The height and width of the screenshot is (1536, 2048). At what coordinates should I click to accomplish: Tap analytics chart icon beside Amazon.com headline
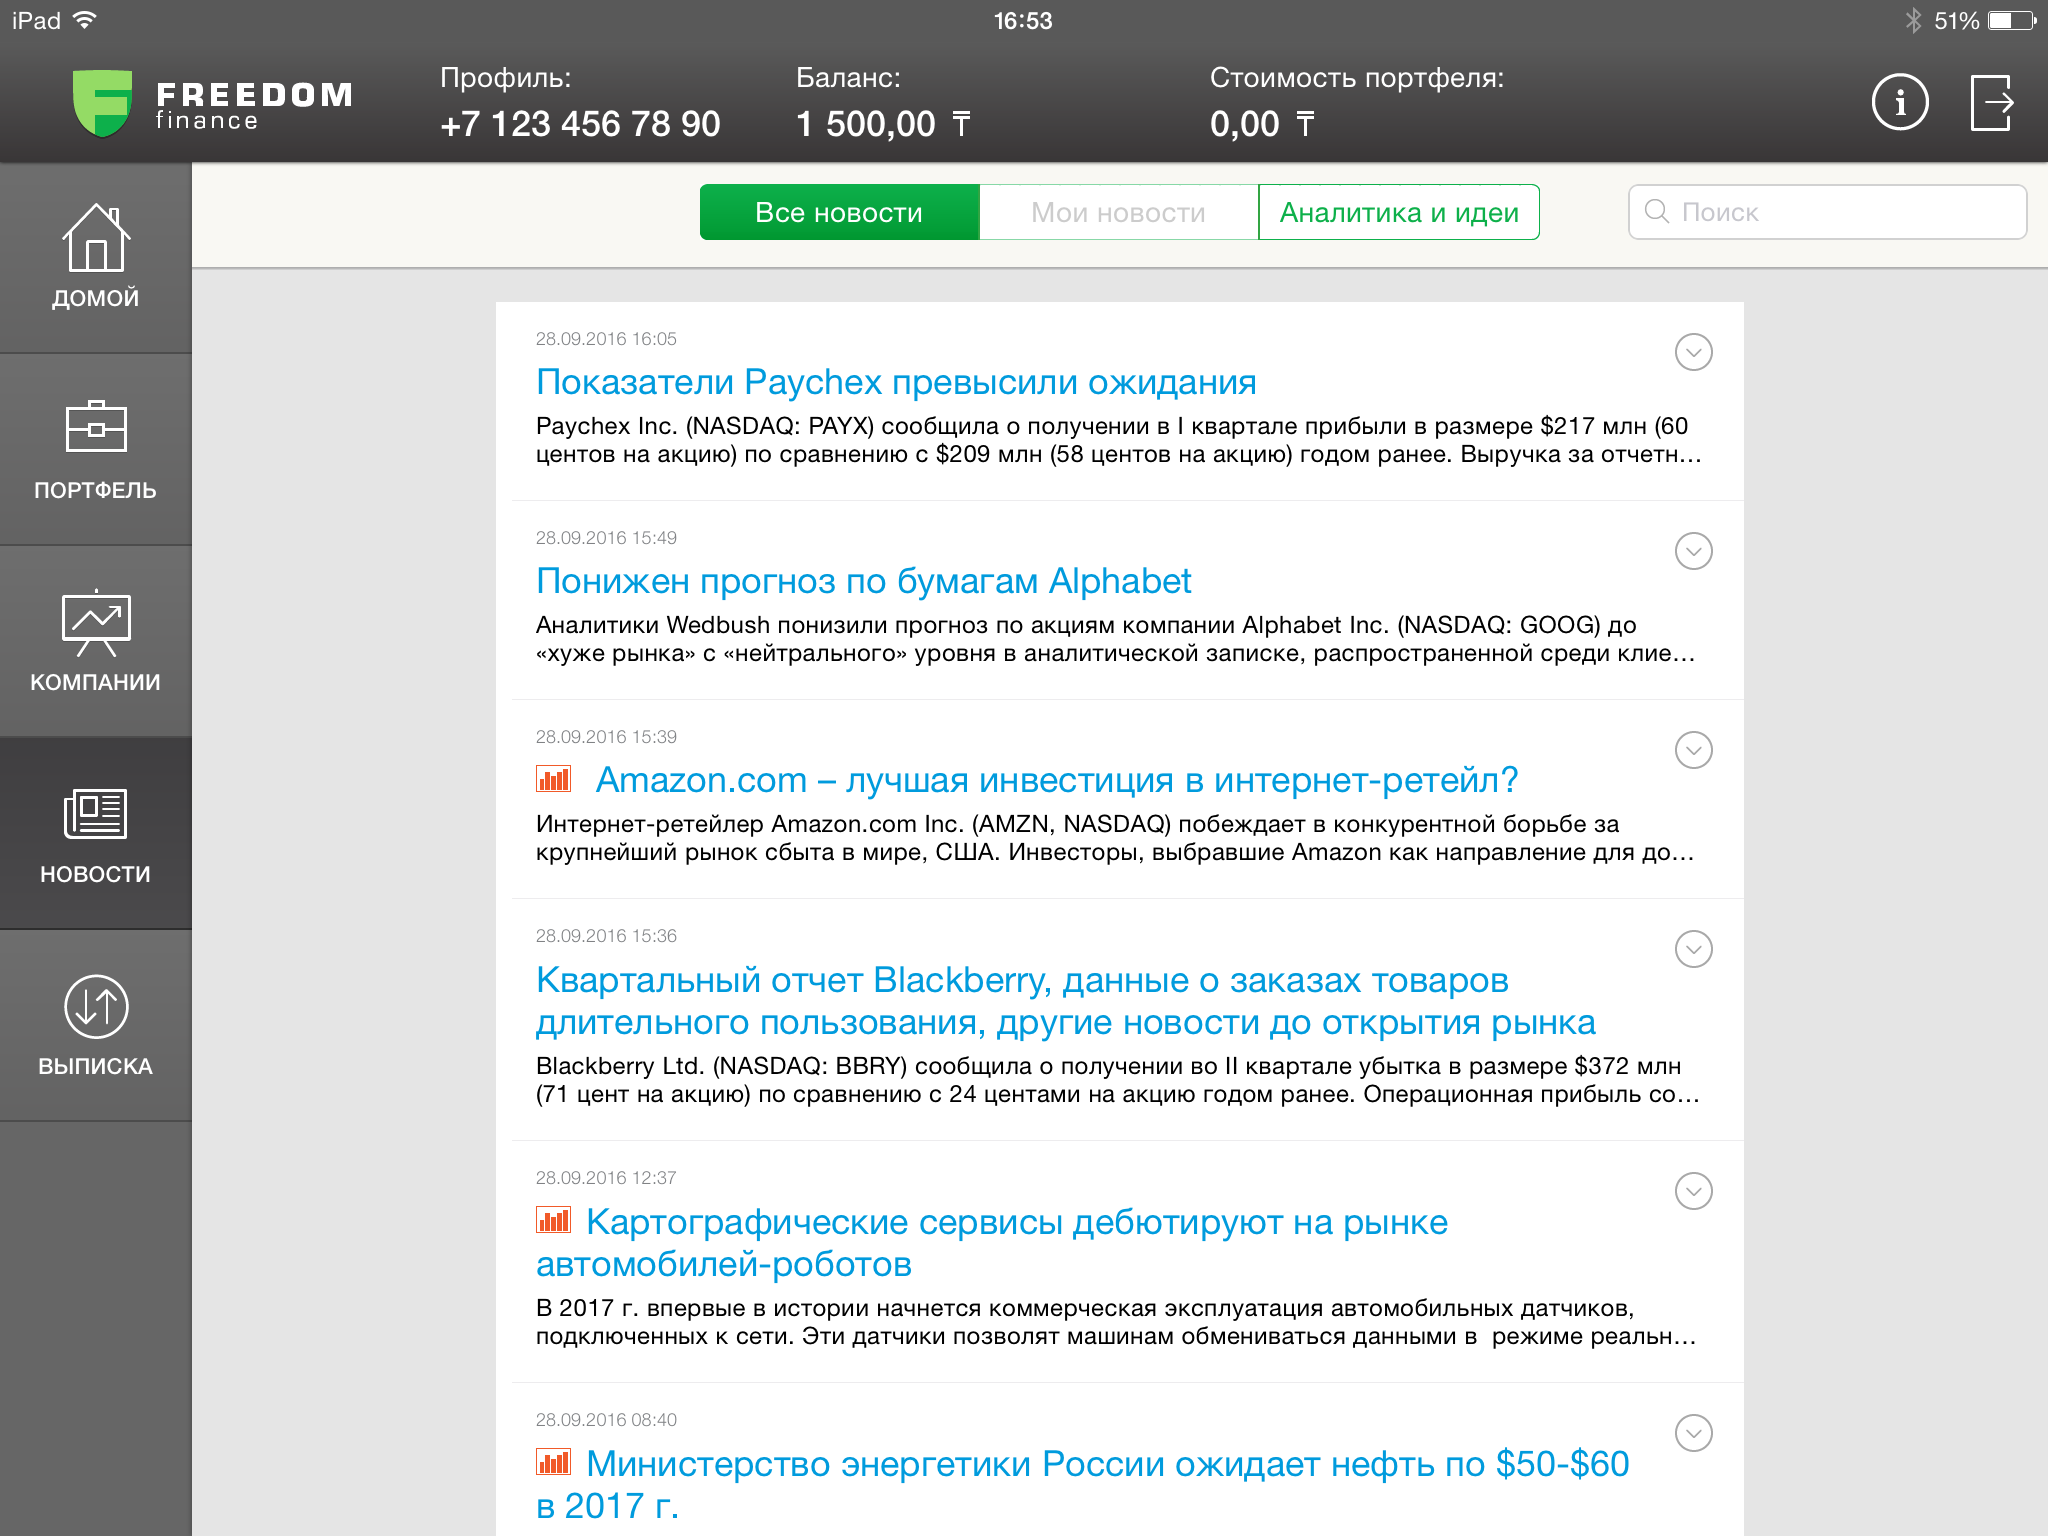point(553,778)
